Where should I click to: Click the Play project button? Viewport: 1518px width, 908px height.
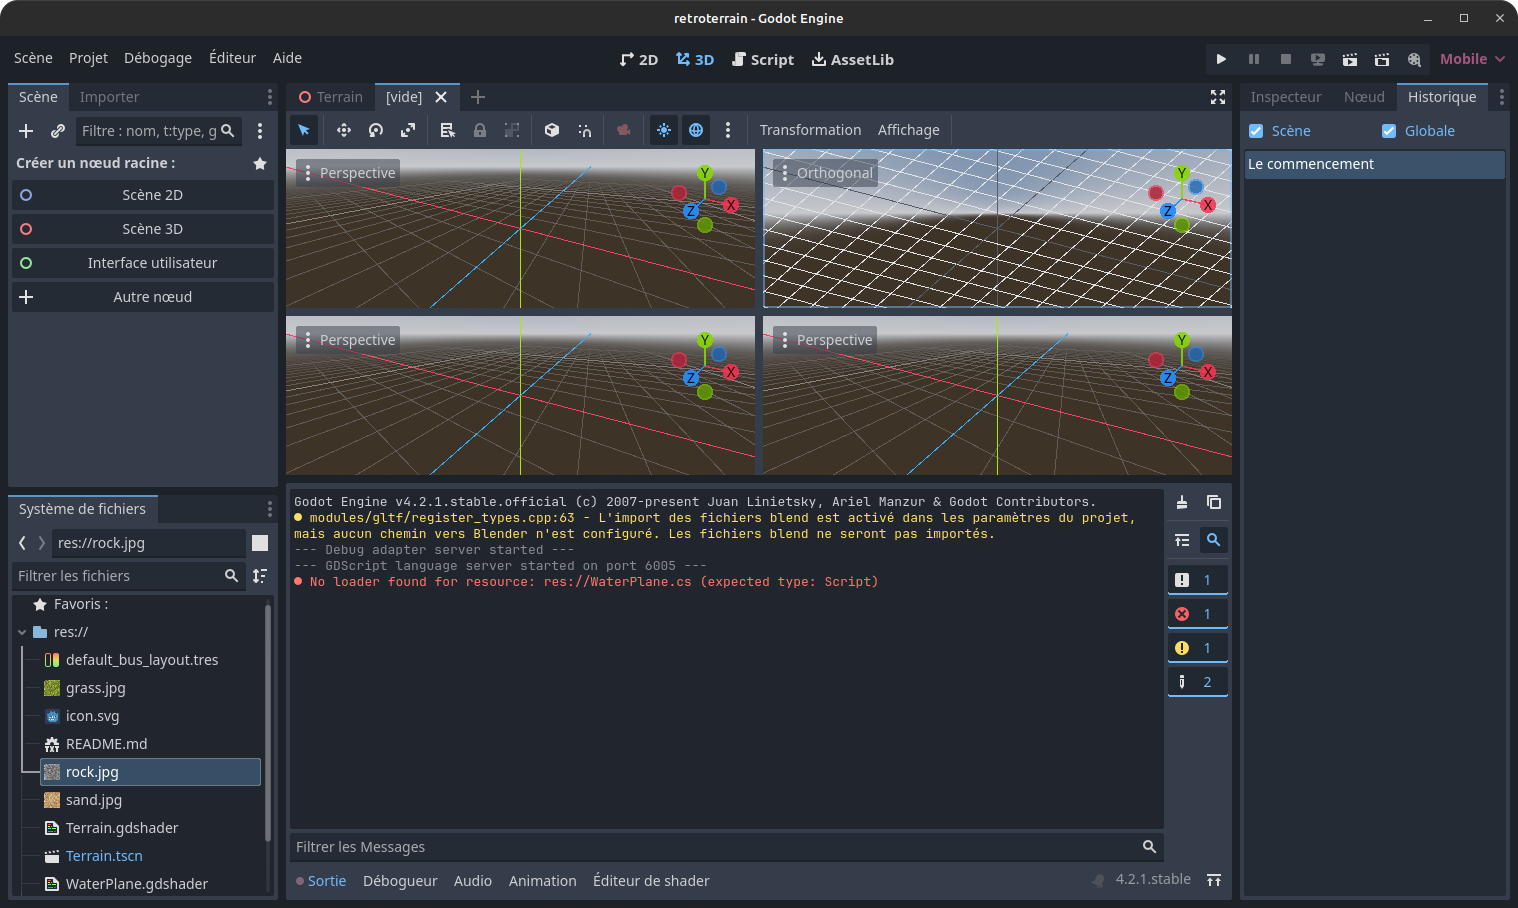1221,59
